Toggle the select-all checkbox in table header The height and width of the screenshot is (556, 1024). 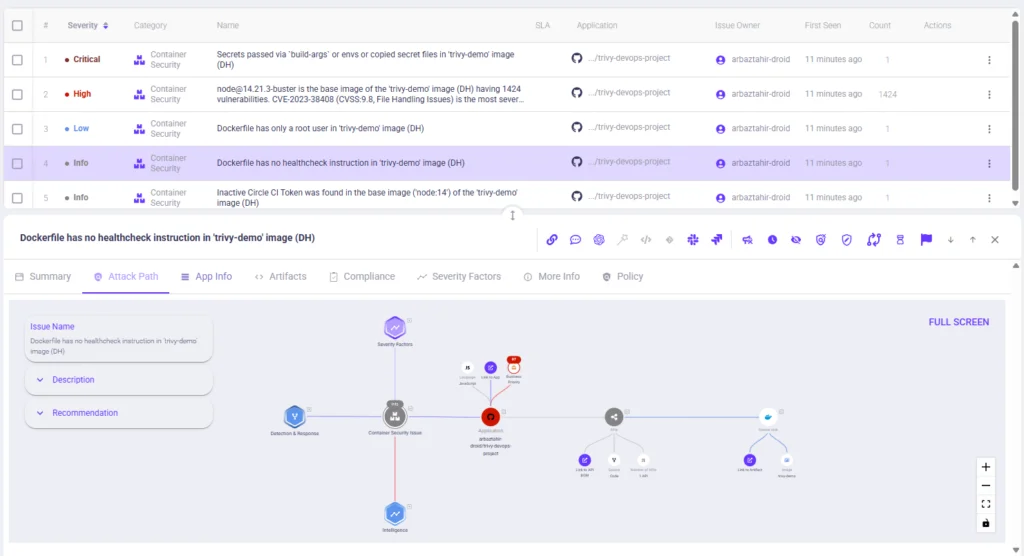click(18, 25)
